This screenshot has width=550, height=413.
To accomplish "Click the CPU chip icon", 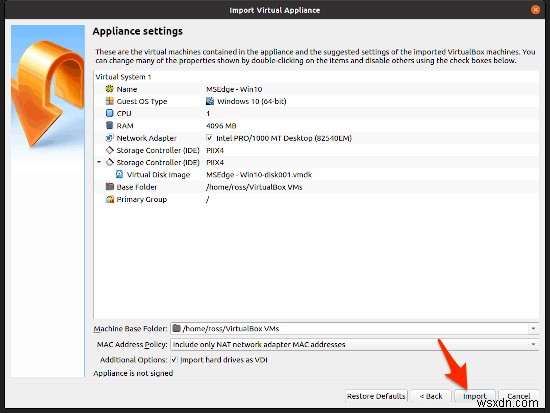I will click(x=109, y=113).
